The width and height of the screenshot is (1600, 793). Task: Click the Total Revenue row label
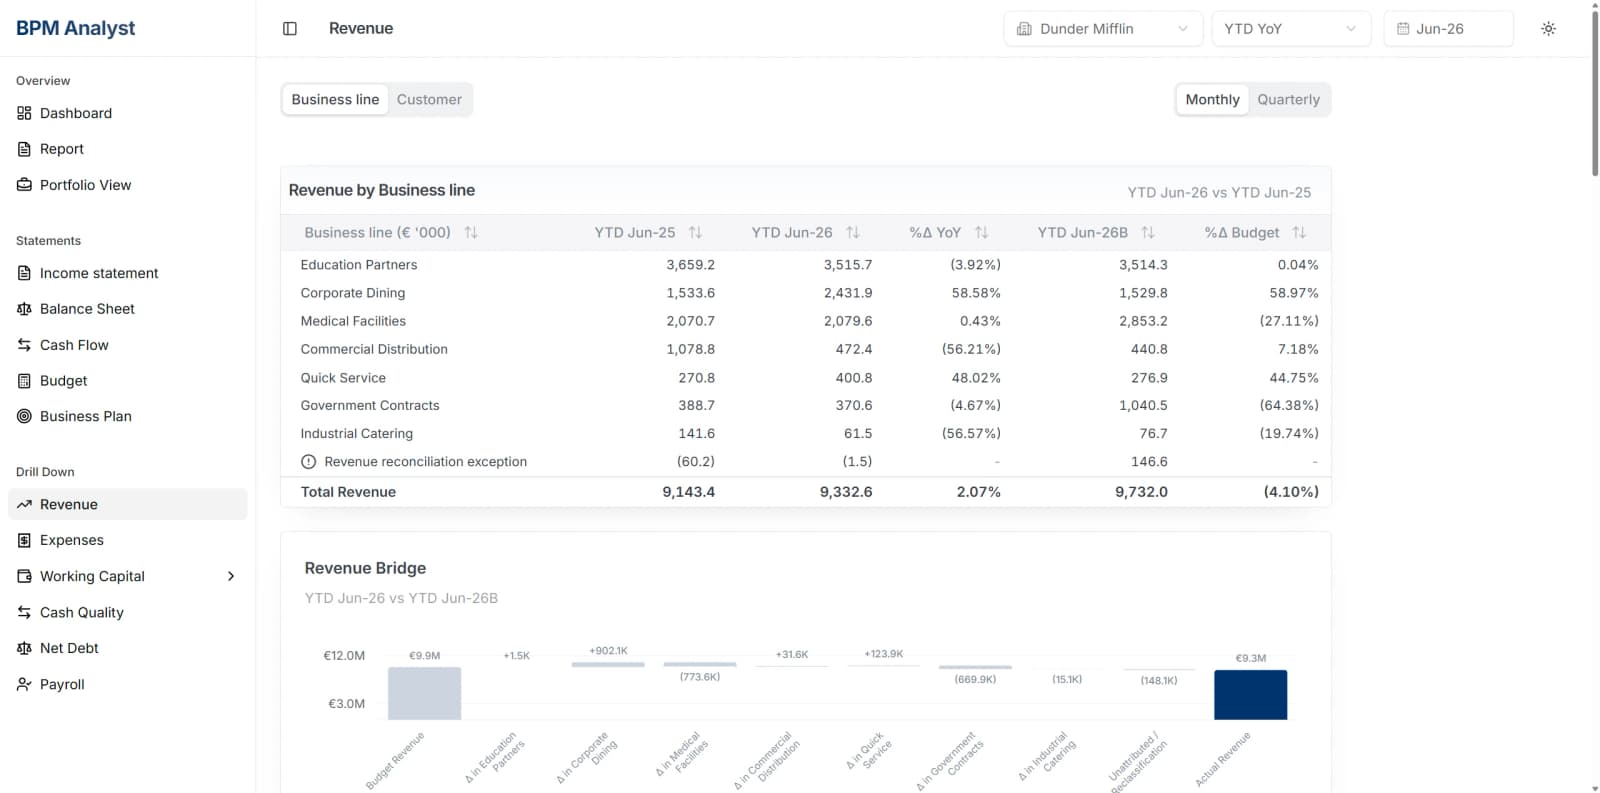pos(348,492)
